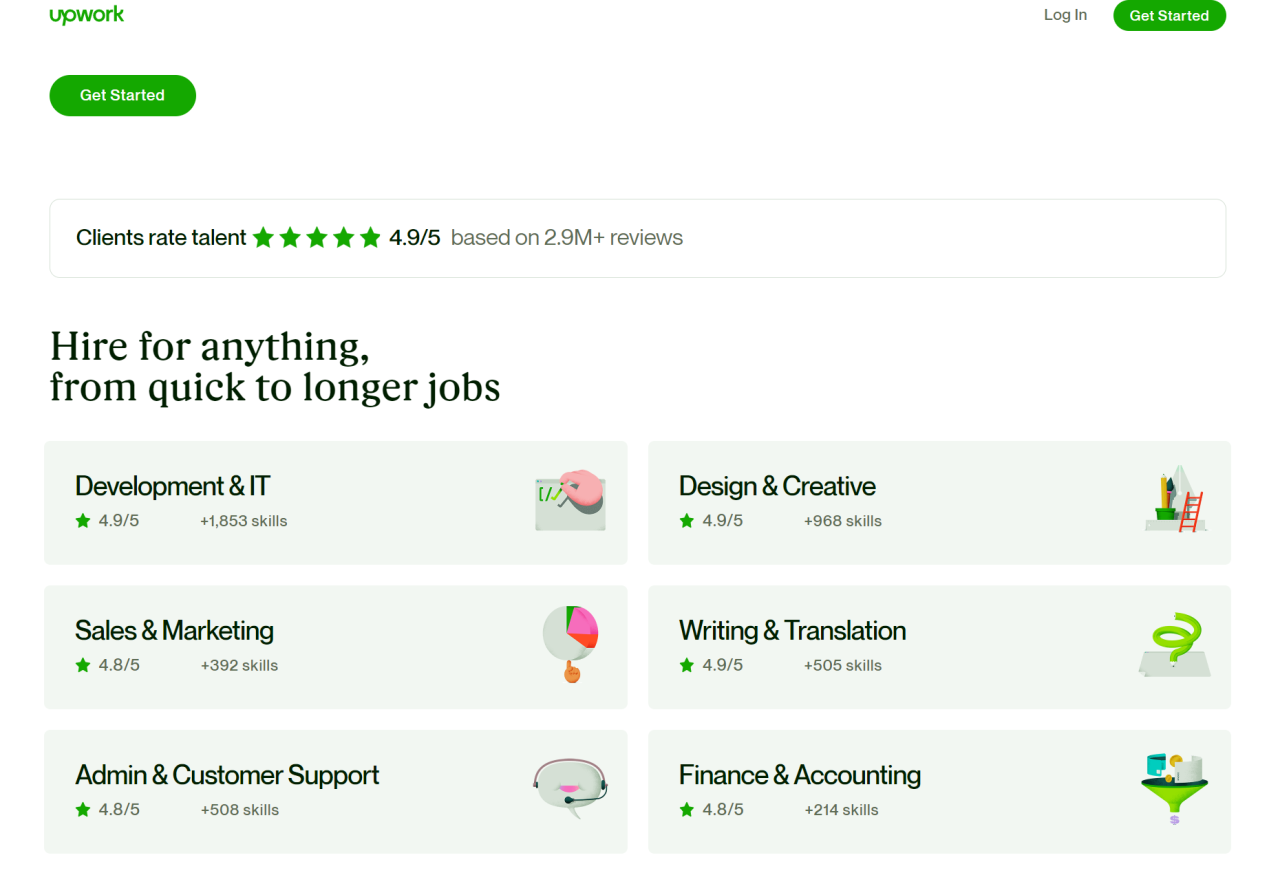
Task: Select the Sales & Marketing category title
Action: (x=174, y=631)
